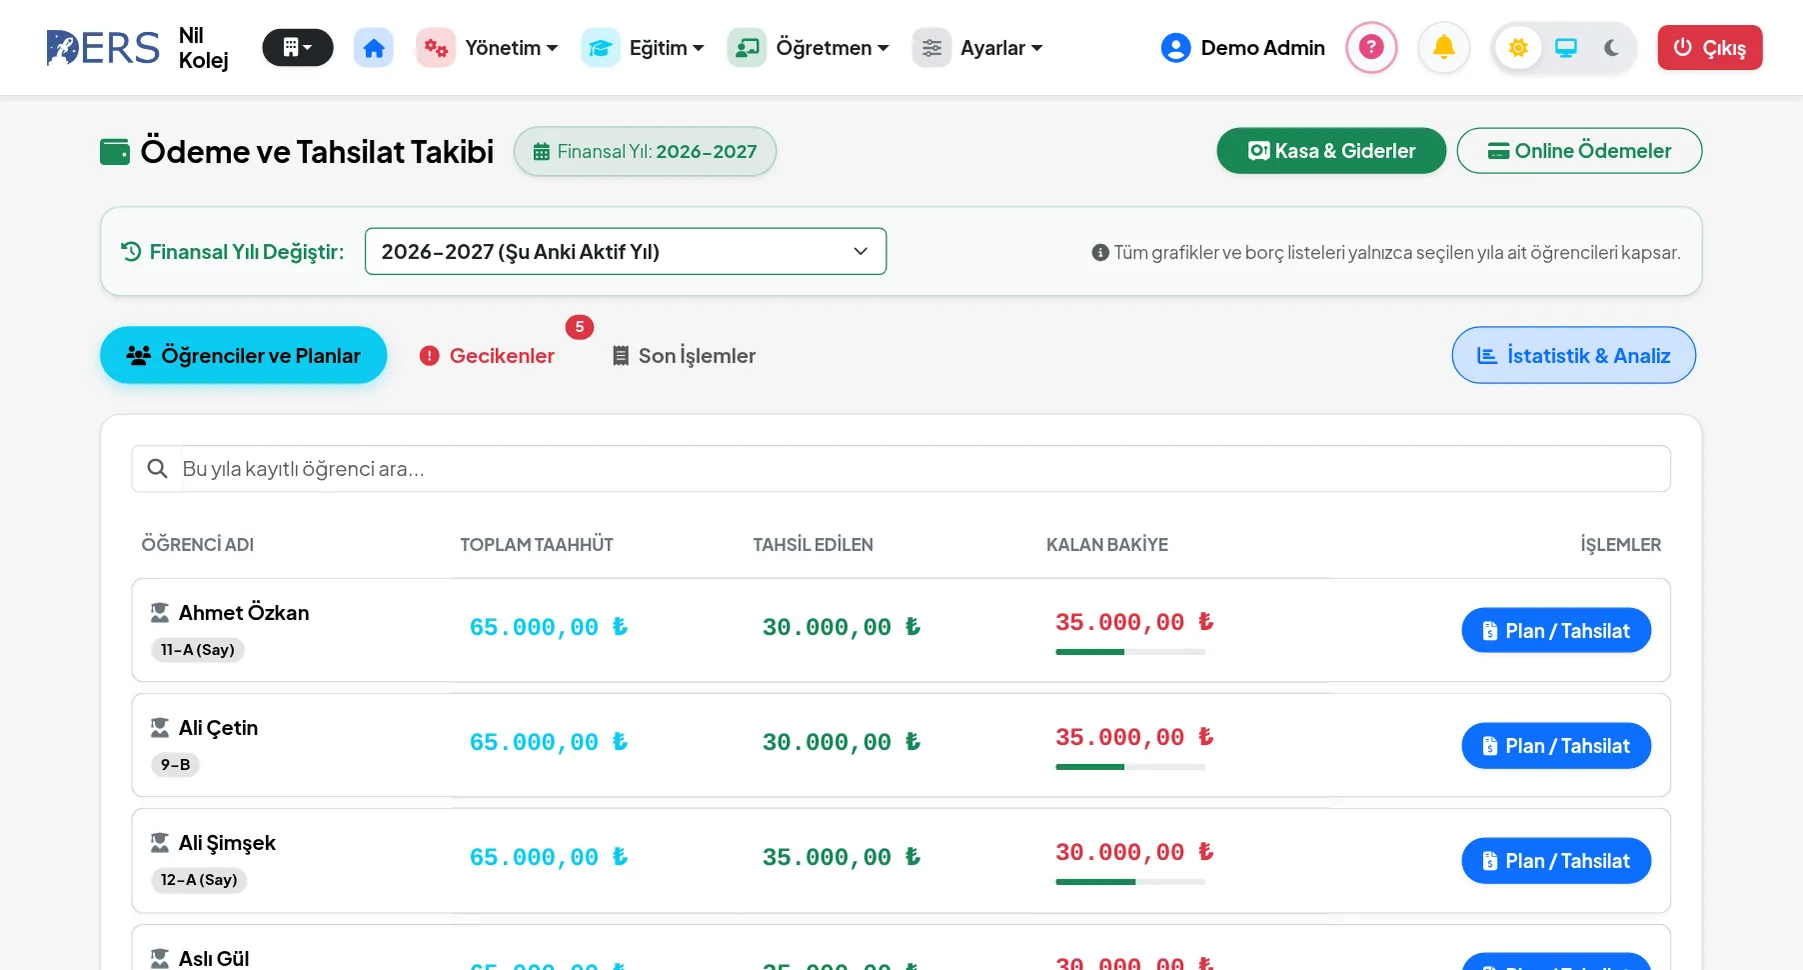Open notifications bell
The width and height of the screenshot is (1803, 970).
click(x=1444, y=47)
